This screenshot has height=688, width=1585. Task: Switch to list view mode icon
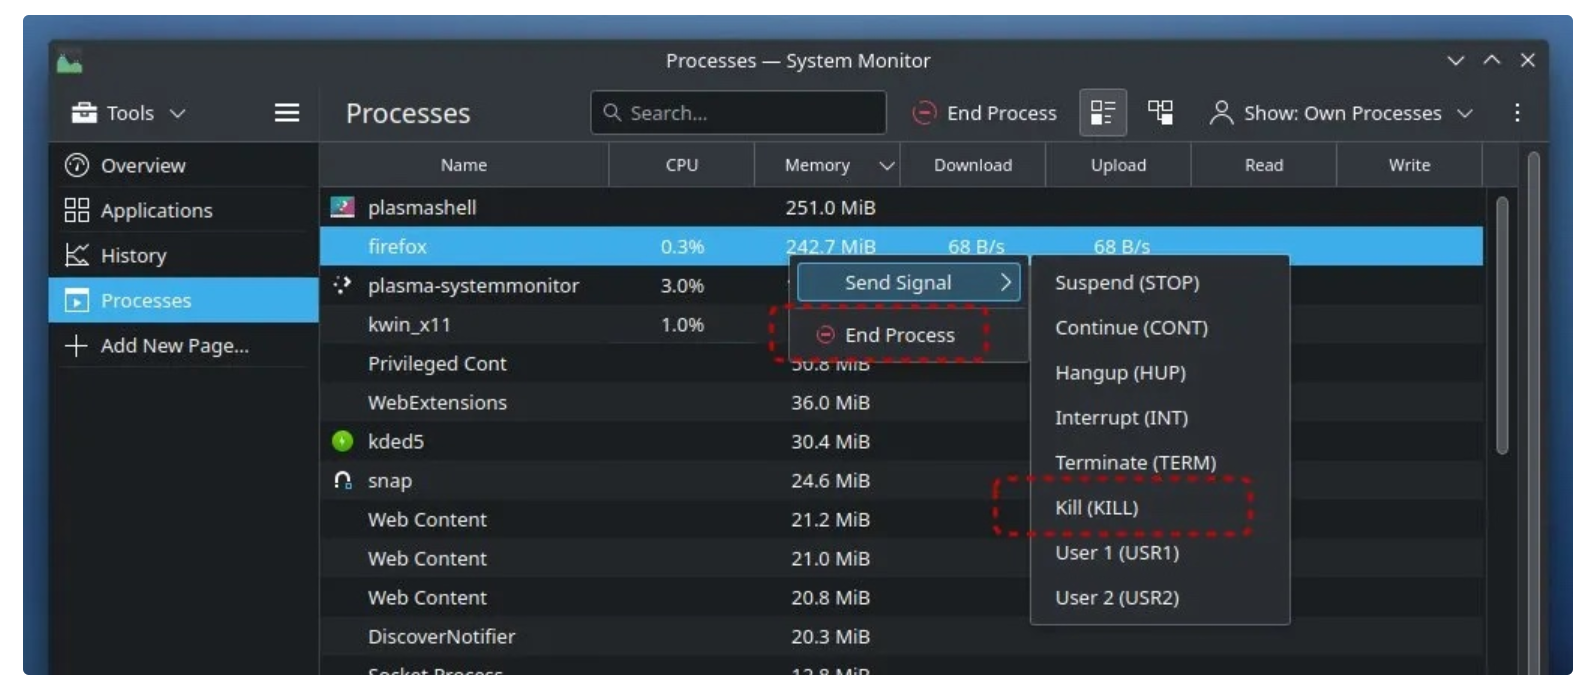pyautogui.click(x=1102, y=112)
